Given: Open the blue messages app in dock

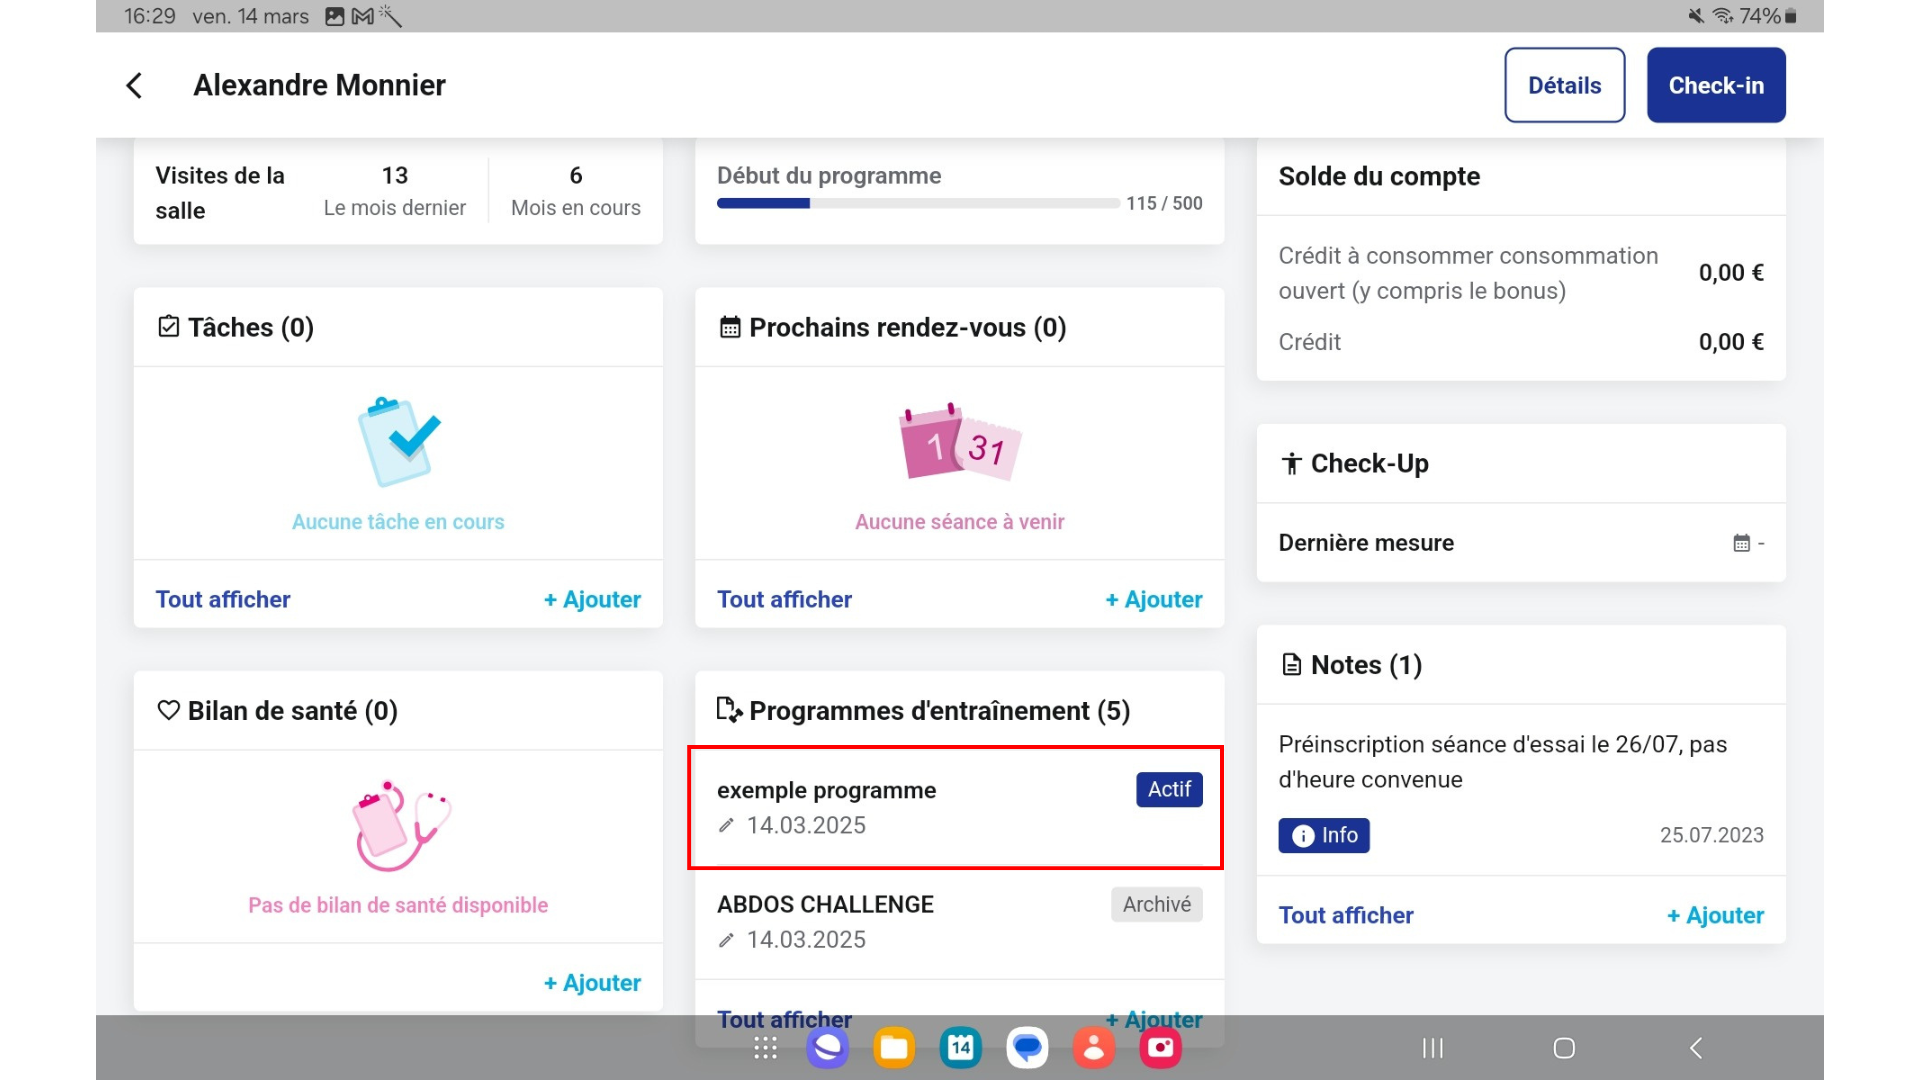Looking at the screenshot, I should (x=1027, y=1048).
